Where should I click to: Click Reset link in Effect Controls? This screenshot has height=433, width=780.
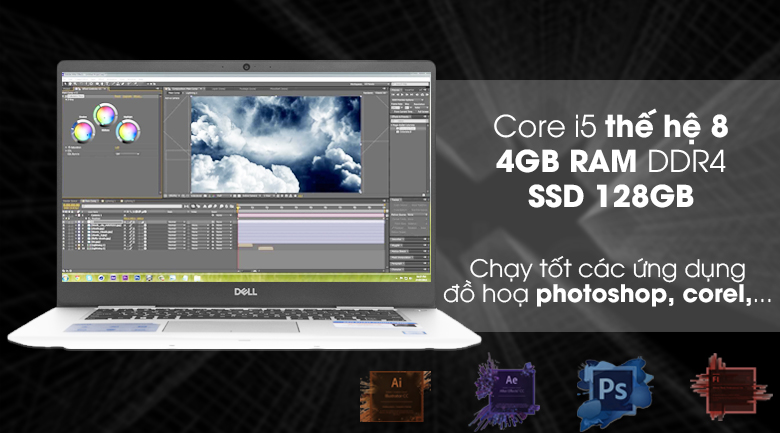[118, 97]
